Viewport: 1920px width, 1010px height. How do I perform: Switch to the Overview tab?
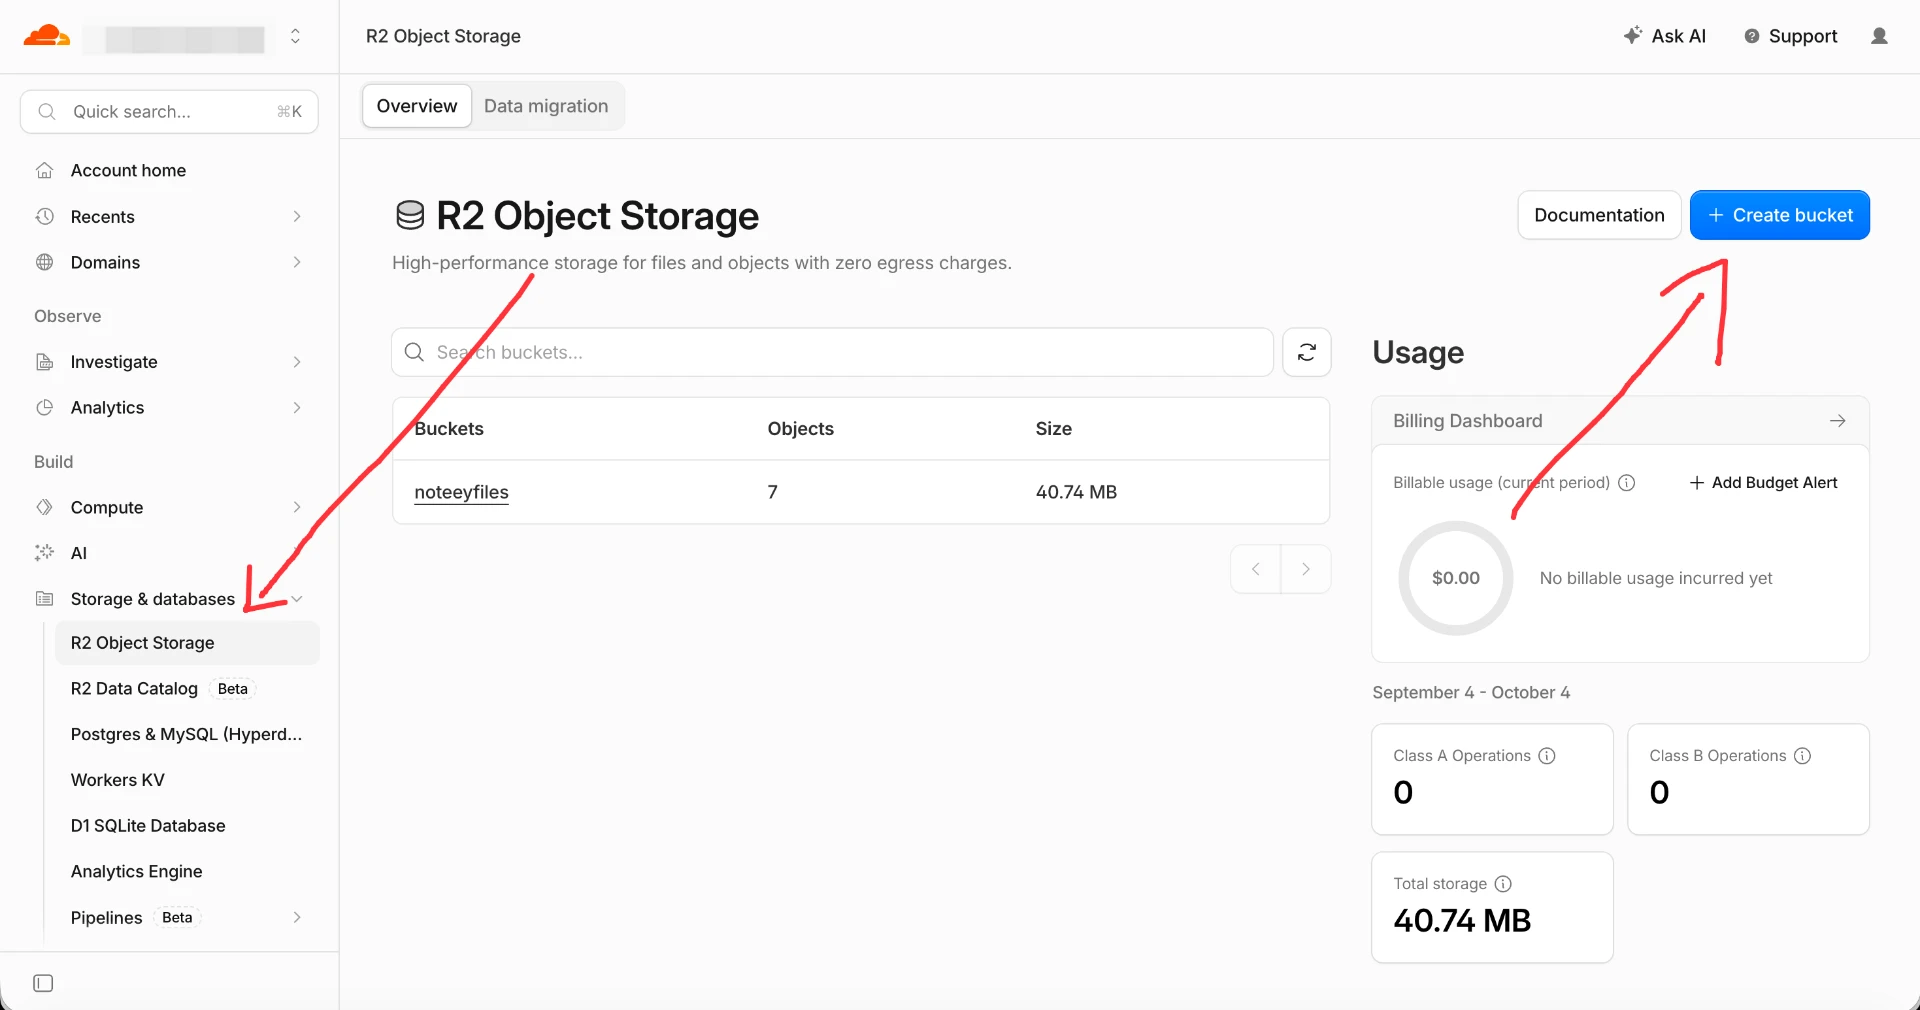point(417,106)
